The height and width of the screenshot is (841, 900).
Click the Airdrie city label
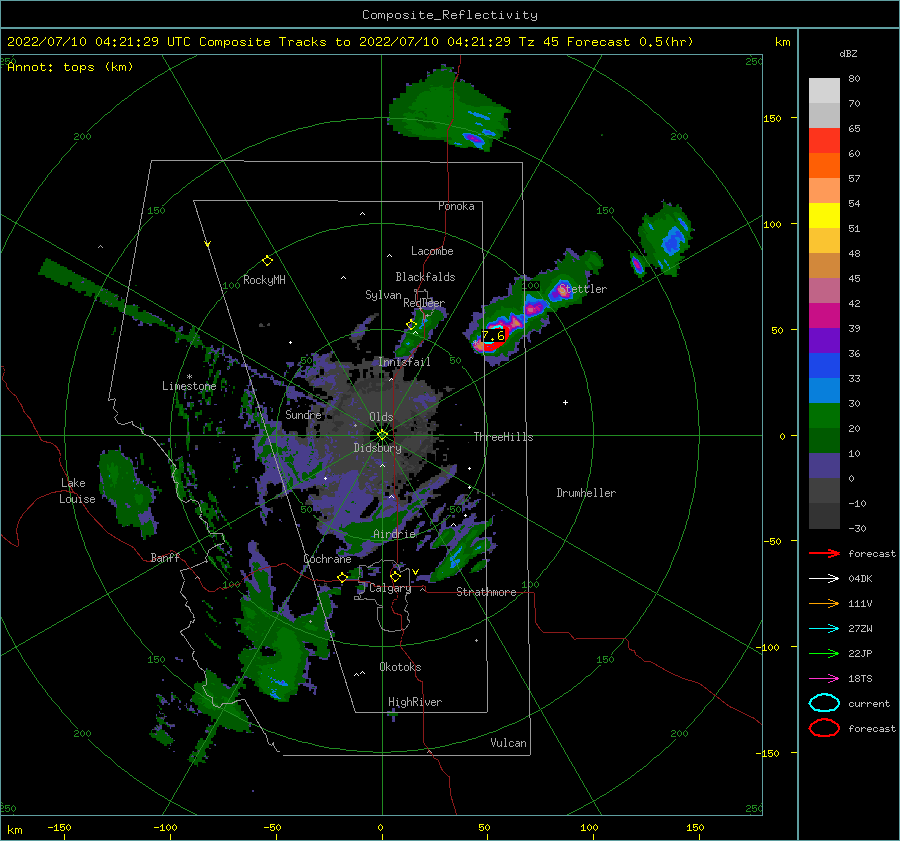[x=394, y=534]
